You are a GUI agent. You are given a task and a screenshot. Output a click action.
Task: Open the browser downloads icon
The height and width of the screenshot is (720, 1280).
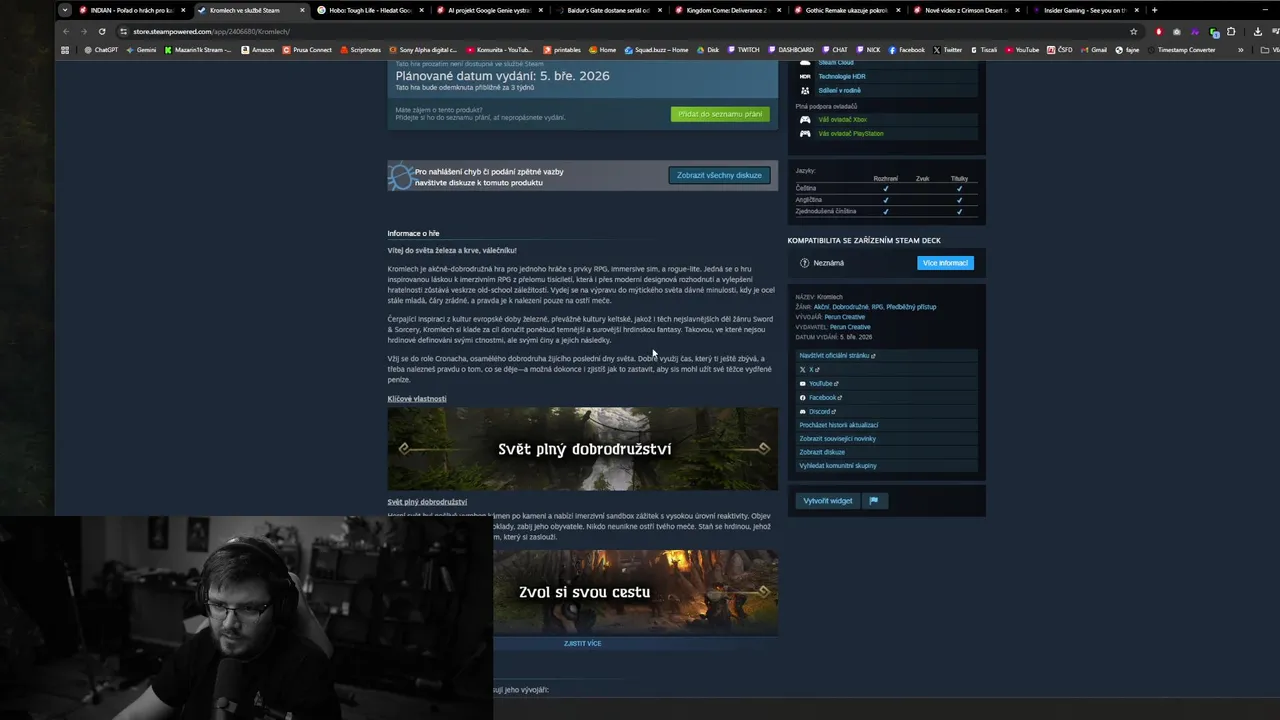click(x=1257, y=31)
